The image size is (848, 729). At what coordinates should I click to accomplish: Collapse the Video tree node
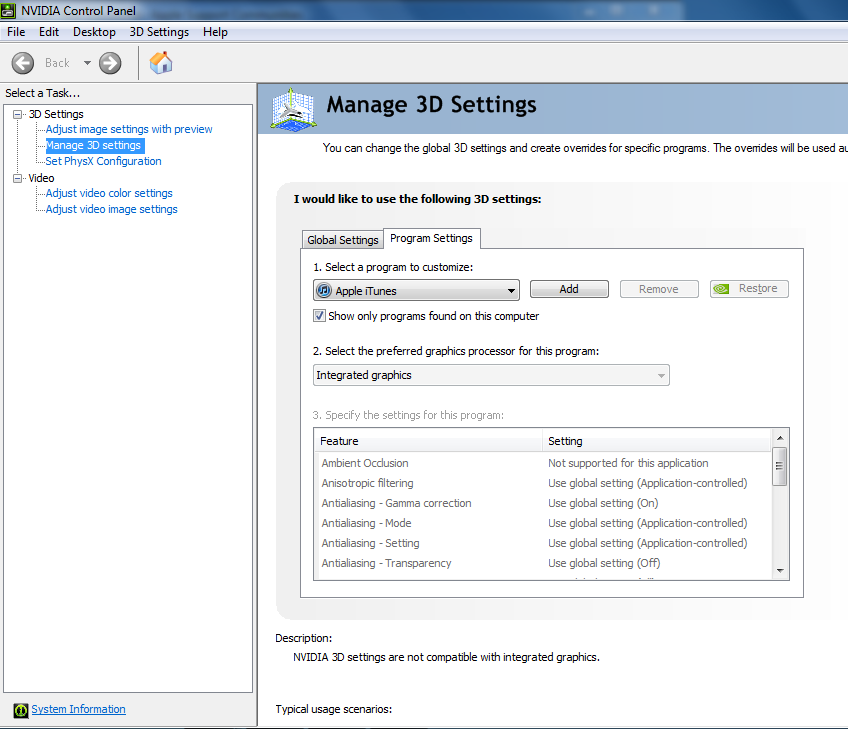17,178
